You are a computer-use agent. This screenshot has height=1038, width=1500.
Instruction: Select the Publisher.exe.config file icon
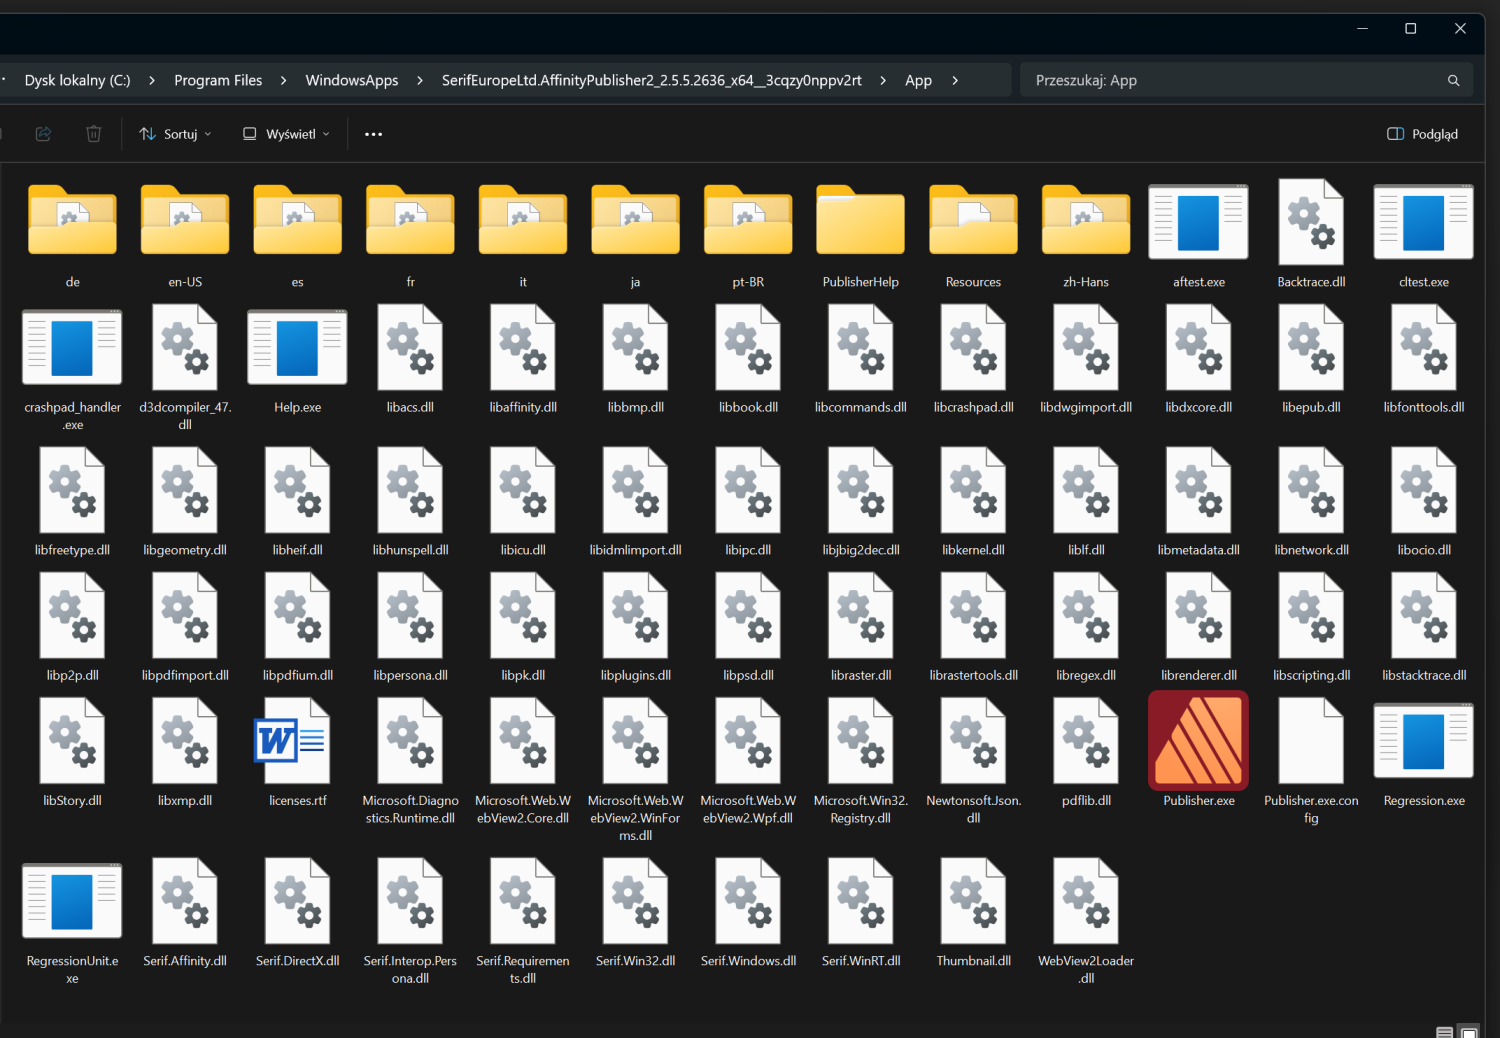1310,741
